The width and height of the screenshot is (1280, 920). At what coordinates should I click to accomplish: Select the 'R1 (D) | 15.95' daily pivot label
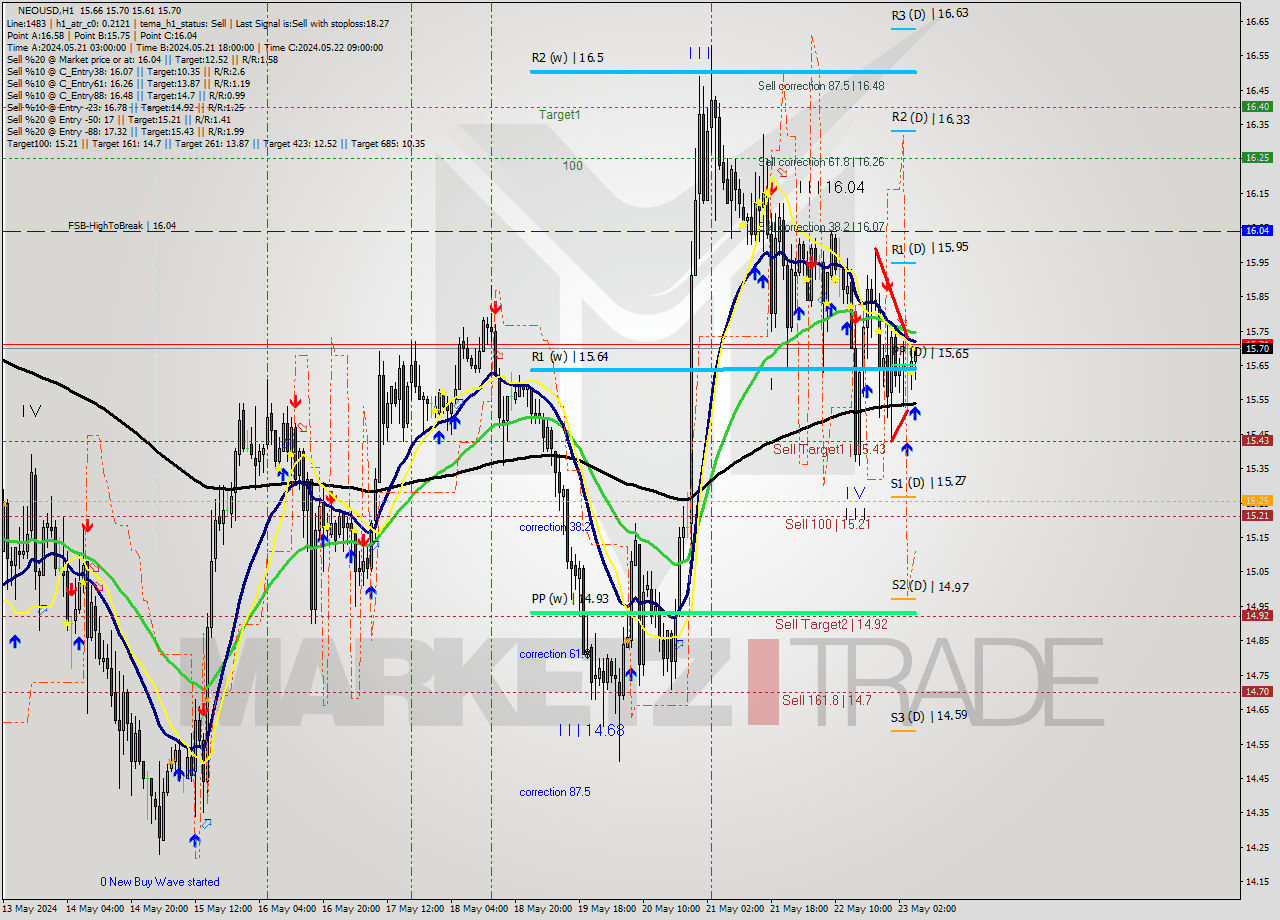(x=930, y=247)
